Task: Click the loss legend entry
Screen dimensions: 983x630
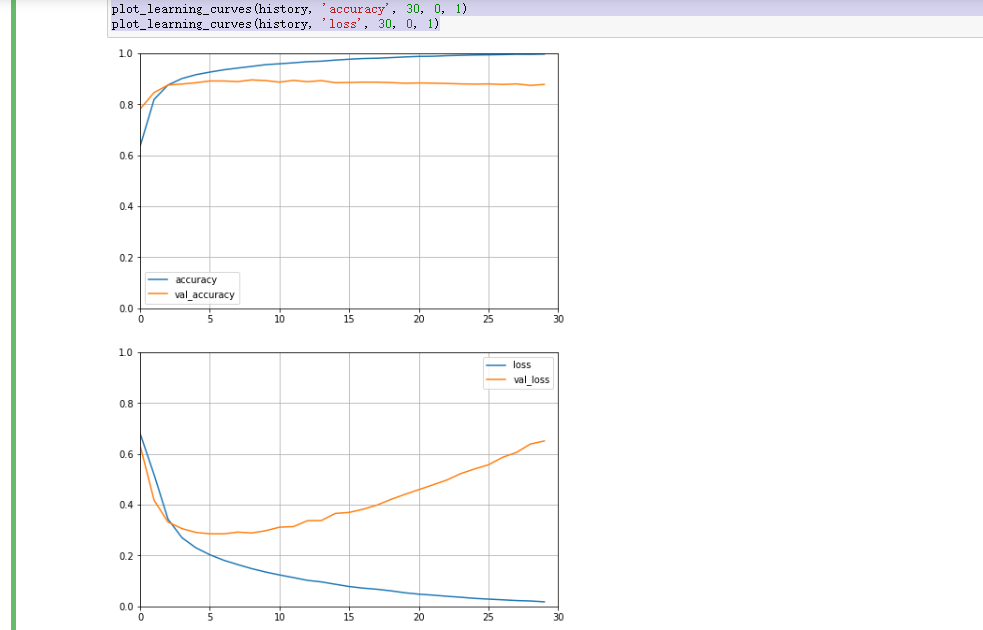Action: (509, 365)
